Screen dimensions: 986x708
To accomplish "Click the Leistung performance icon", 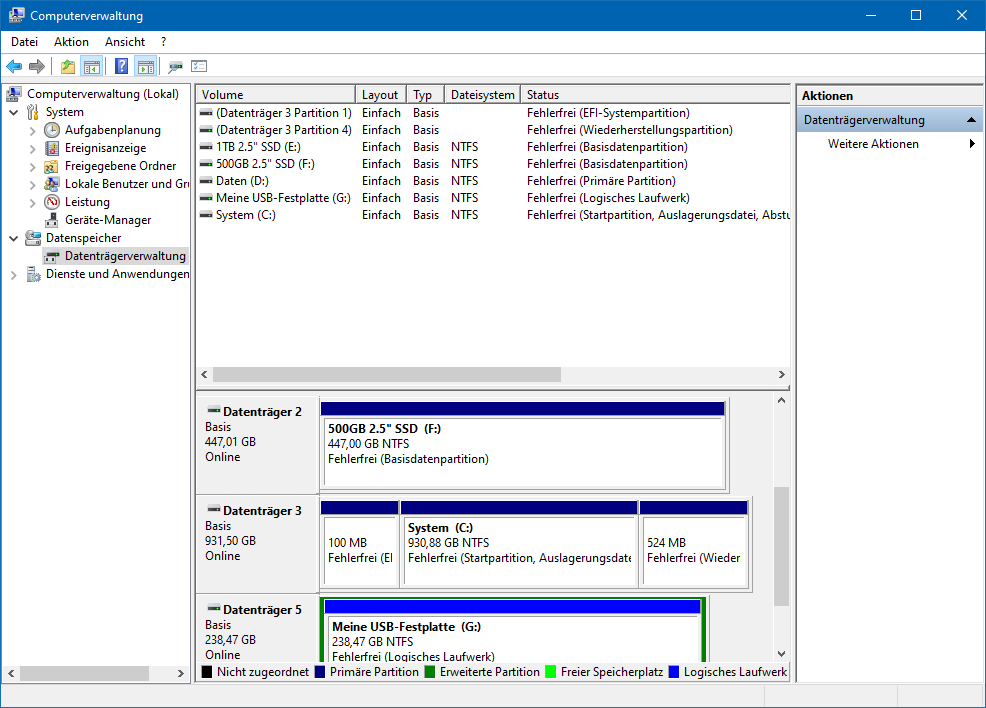I will 52,202.
